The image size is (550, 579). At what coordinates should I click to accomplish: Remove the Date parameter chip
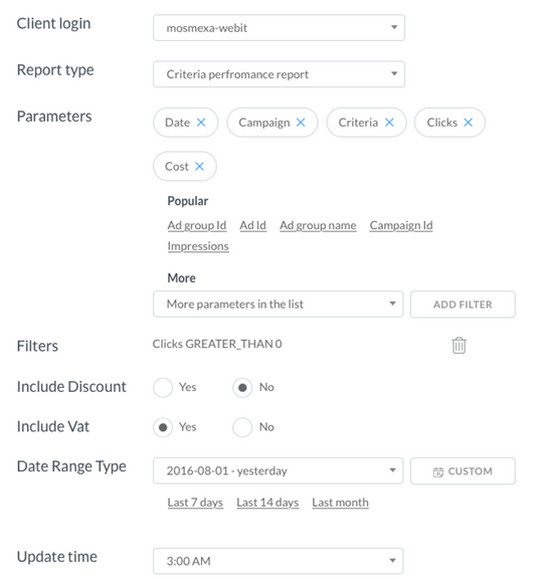[201, 122]
